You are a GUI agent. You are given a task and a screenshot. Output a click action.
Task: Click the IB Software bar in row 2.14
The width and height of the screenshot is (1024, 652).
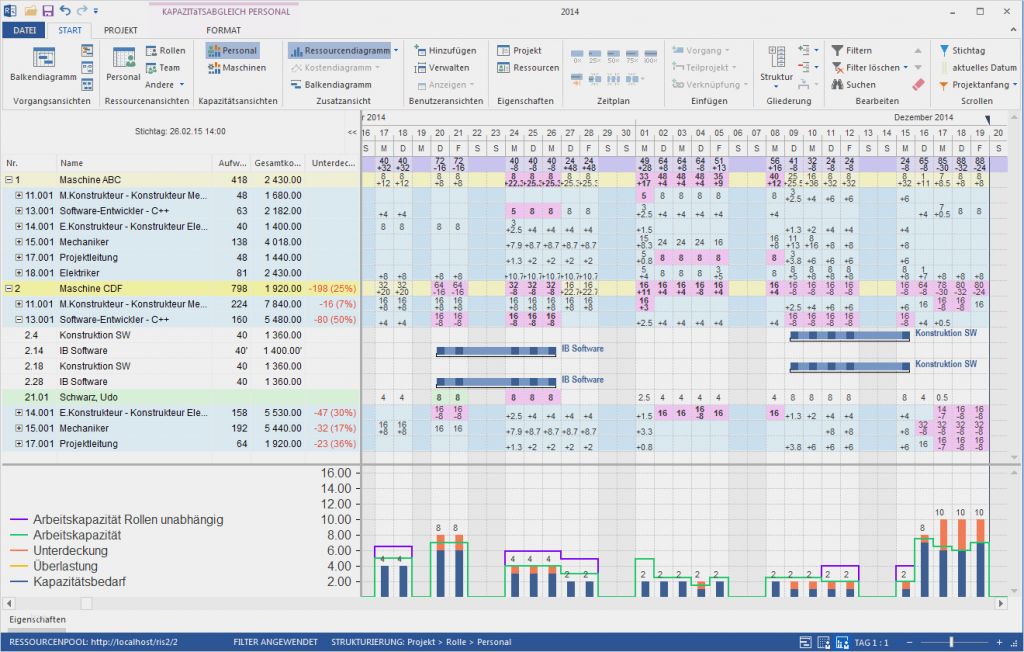[496, 351]
